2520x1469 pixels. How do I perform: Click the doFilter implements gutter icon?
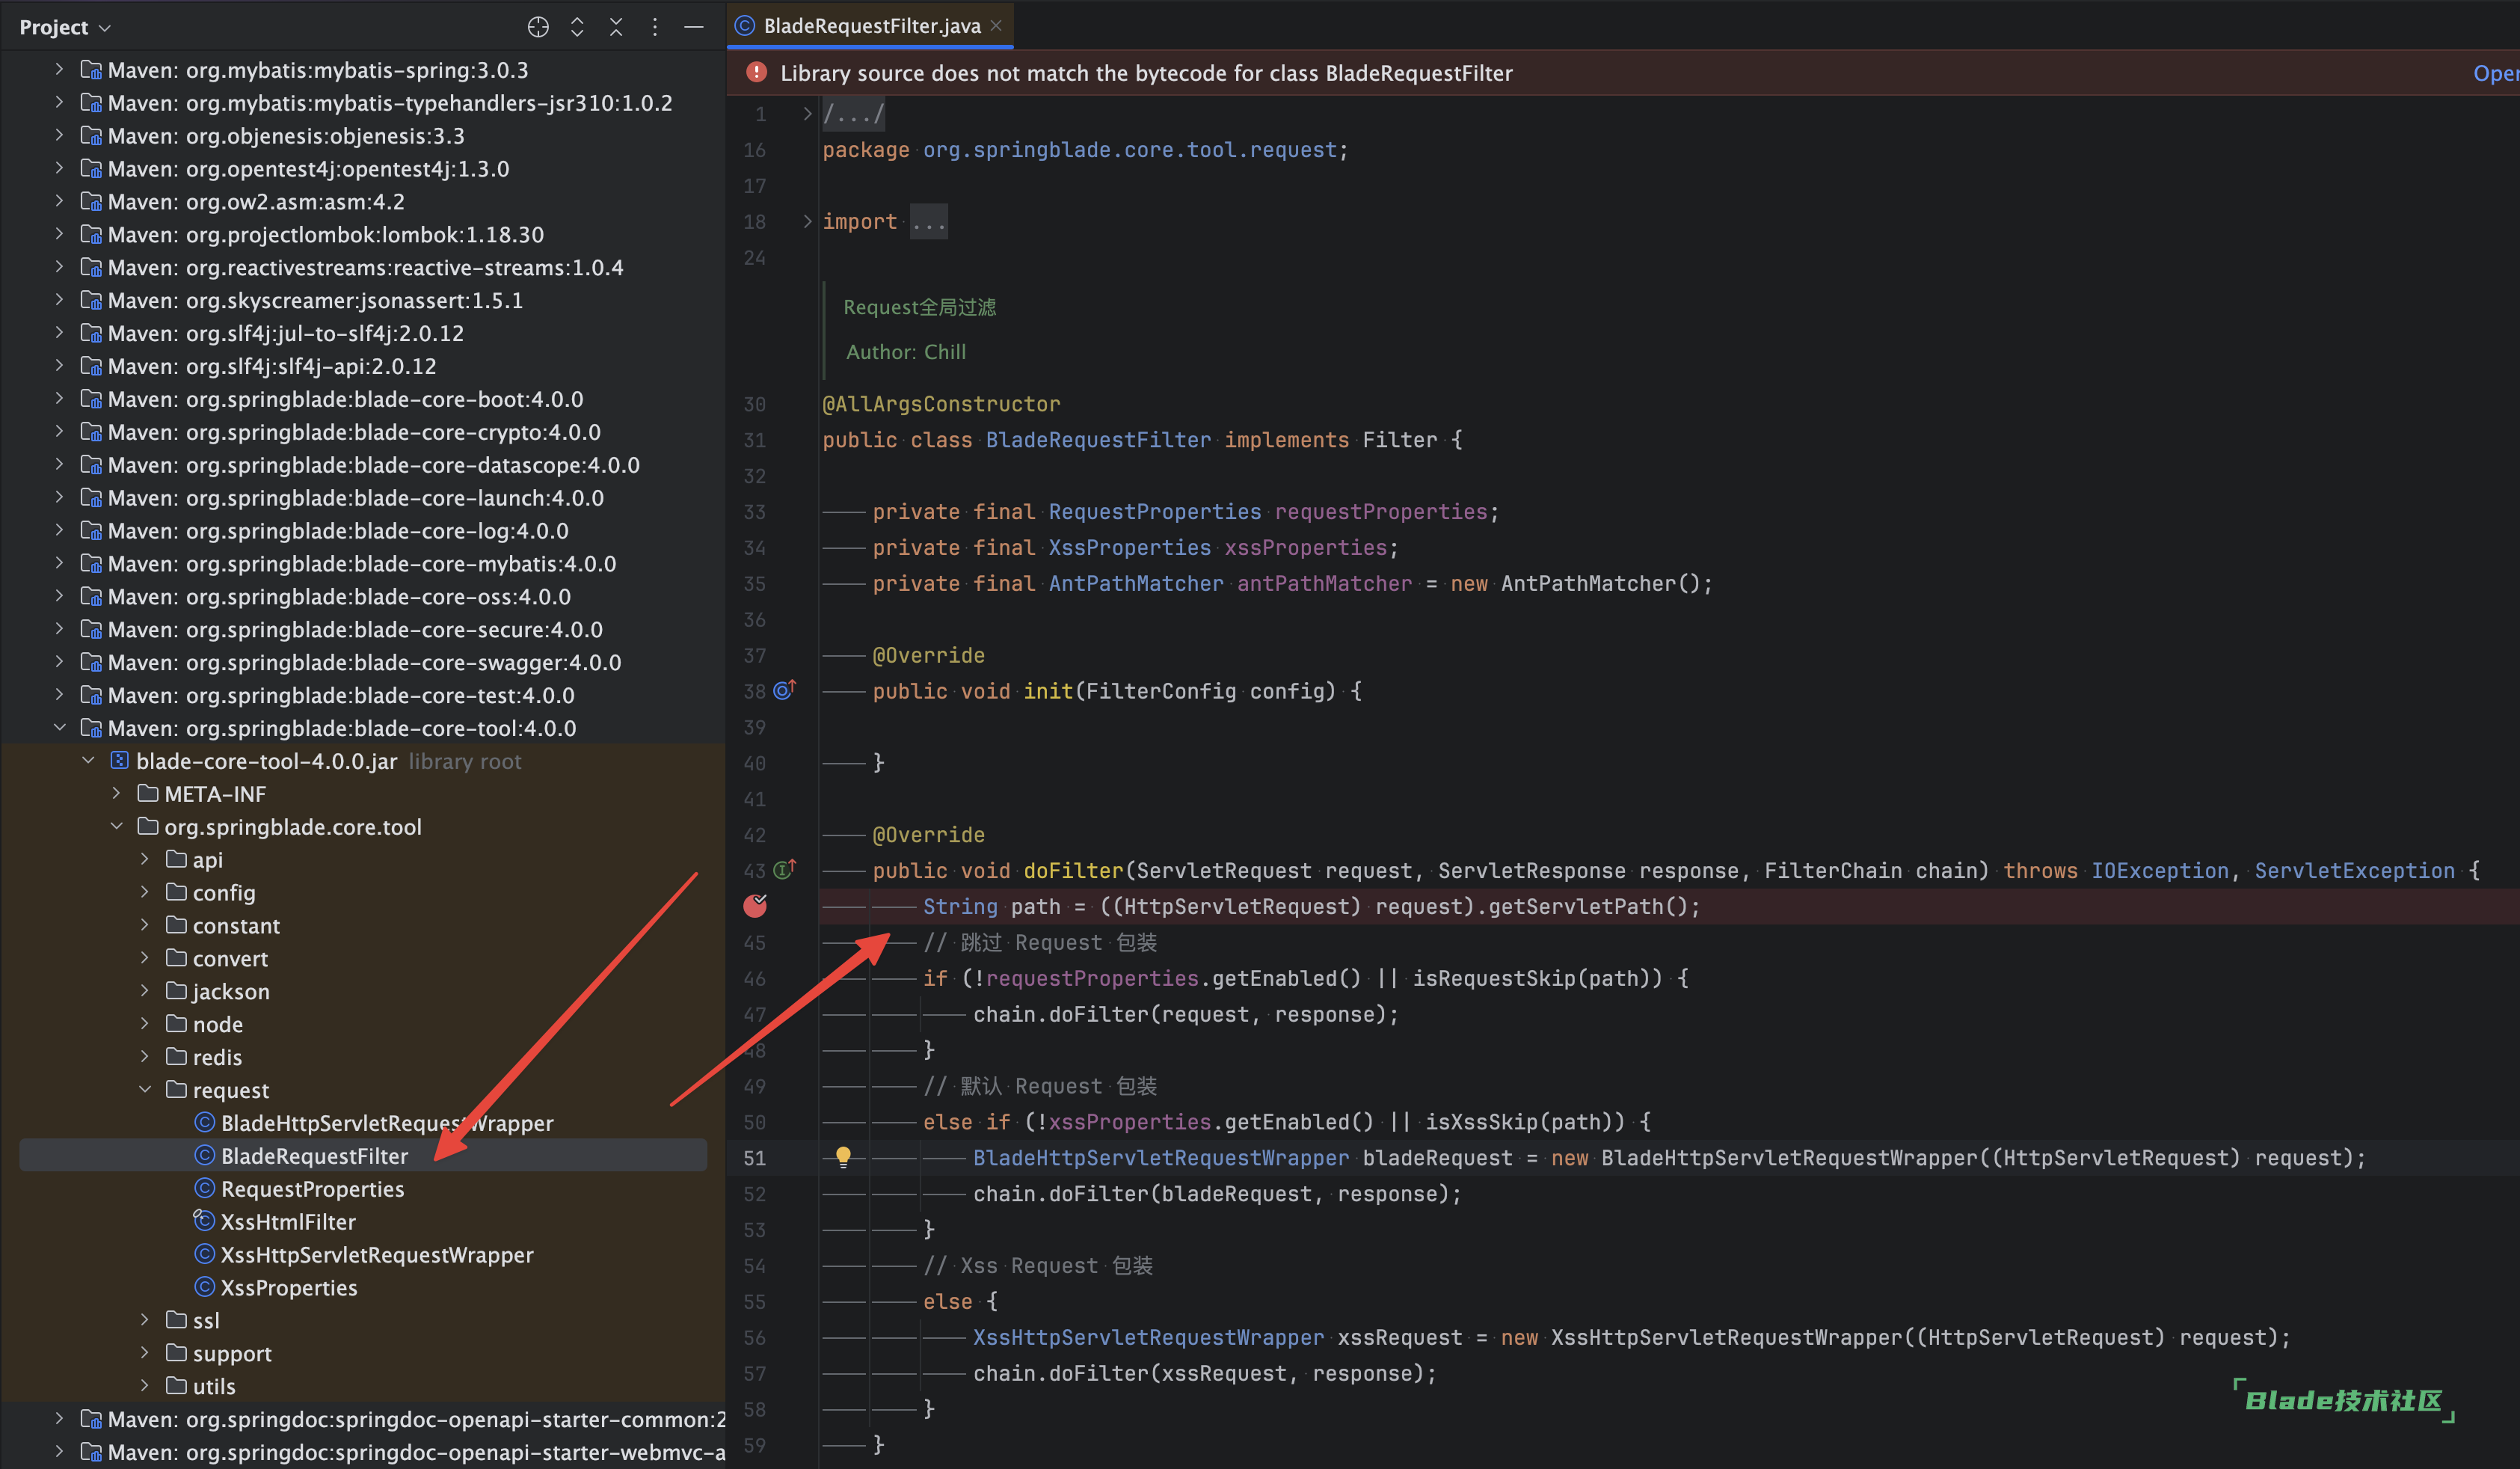[x=785, y=870]
